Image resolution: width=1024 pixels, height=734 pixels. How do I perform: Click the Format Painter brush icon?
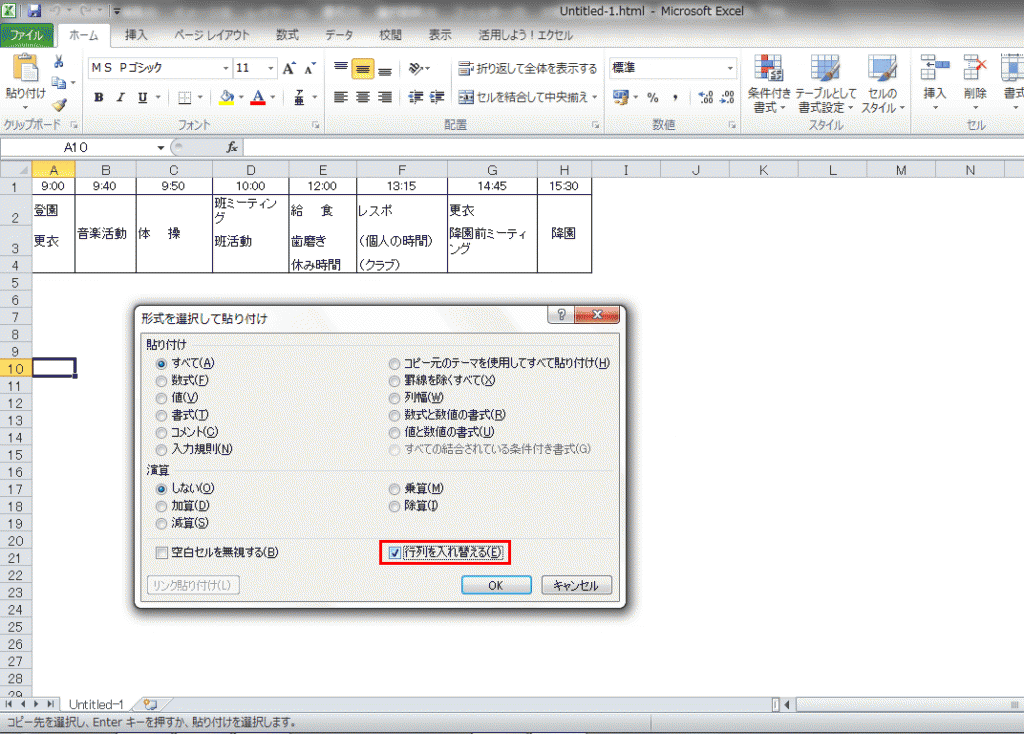click(59, 104)
